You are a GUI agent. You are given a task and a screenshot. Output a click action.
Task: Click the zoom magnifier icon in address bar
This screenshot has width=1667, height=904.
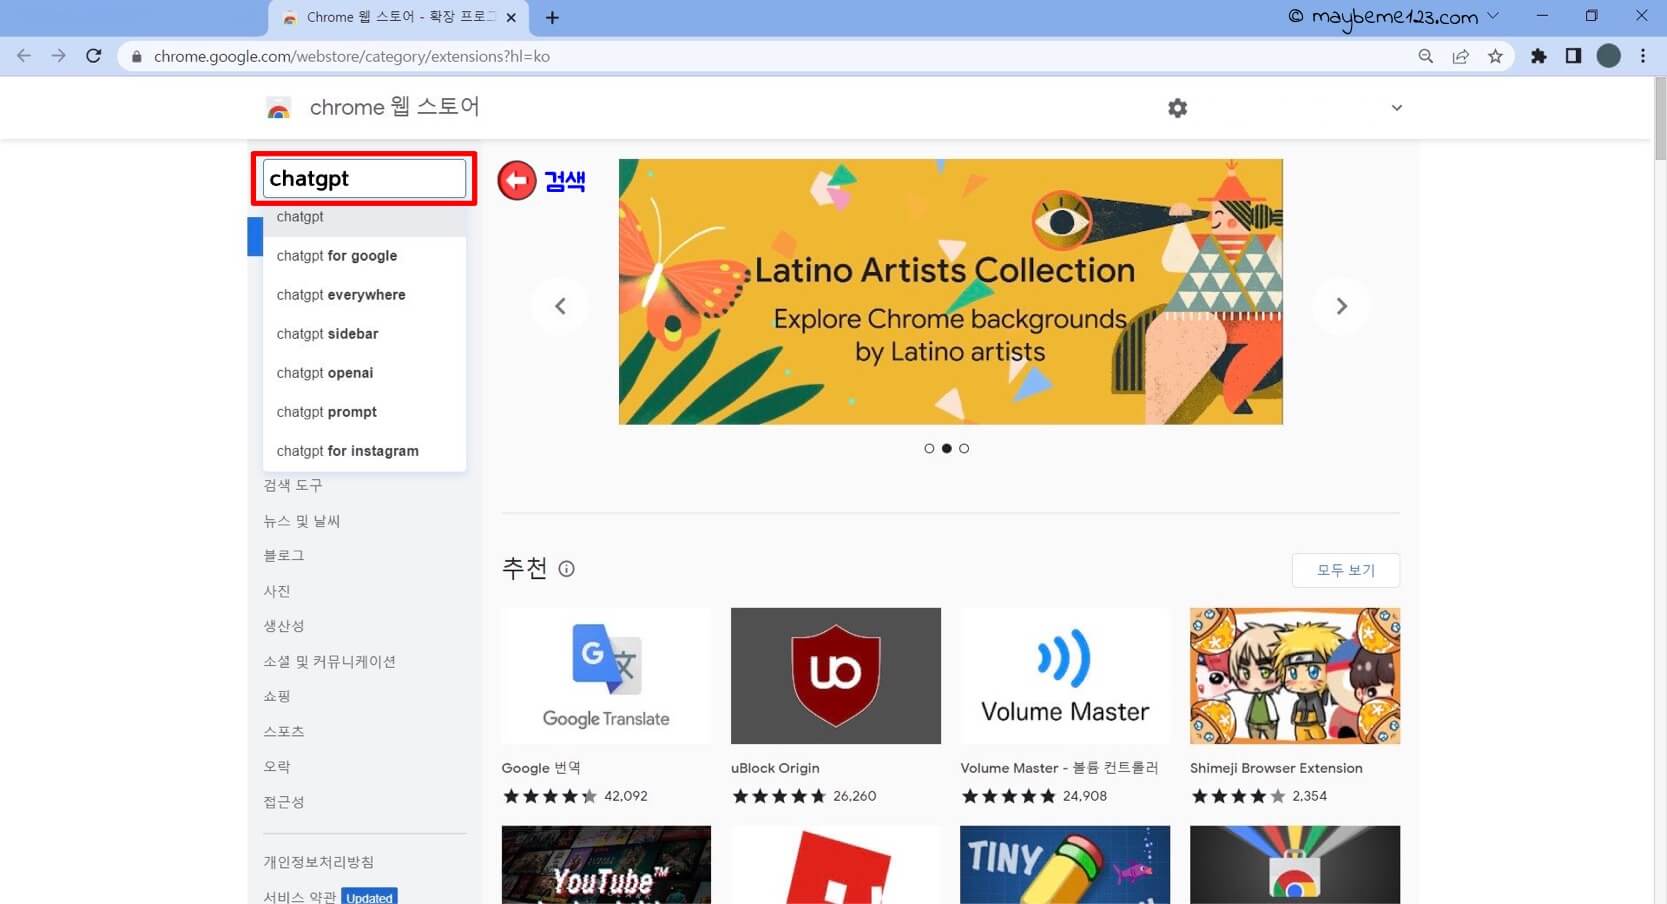coord(1426,56)
